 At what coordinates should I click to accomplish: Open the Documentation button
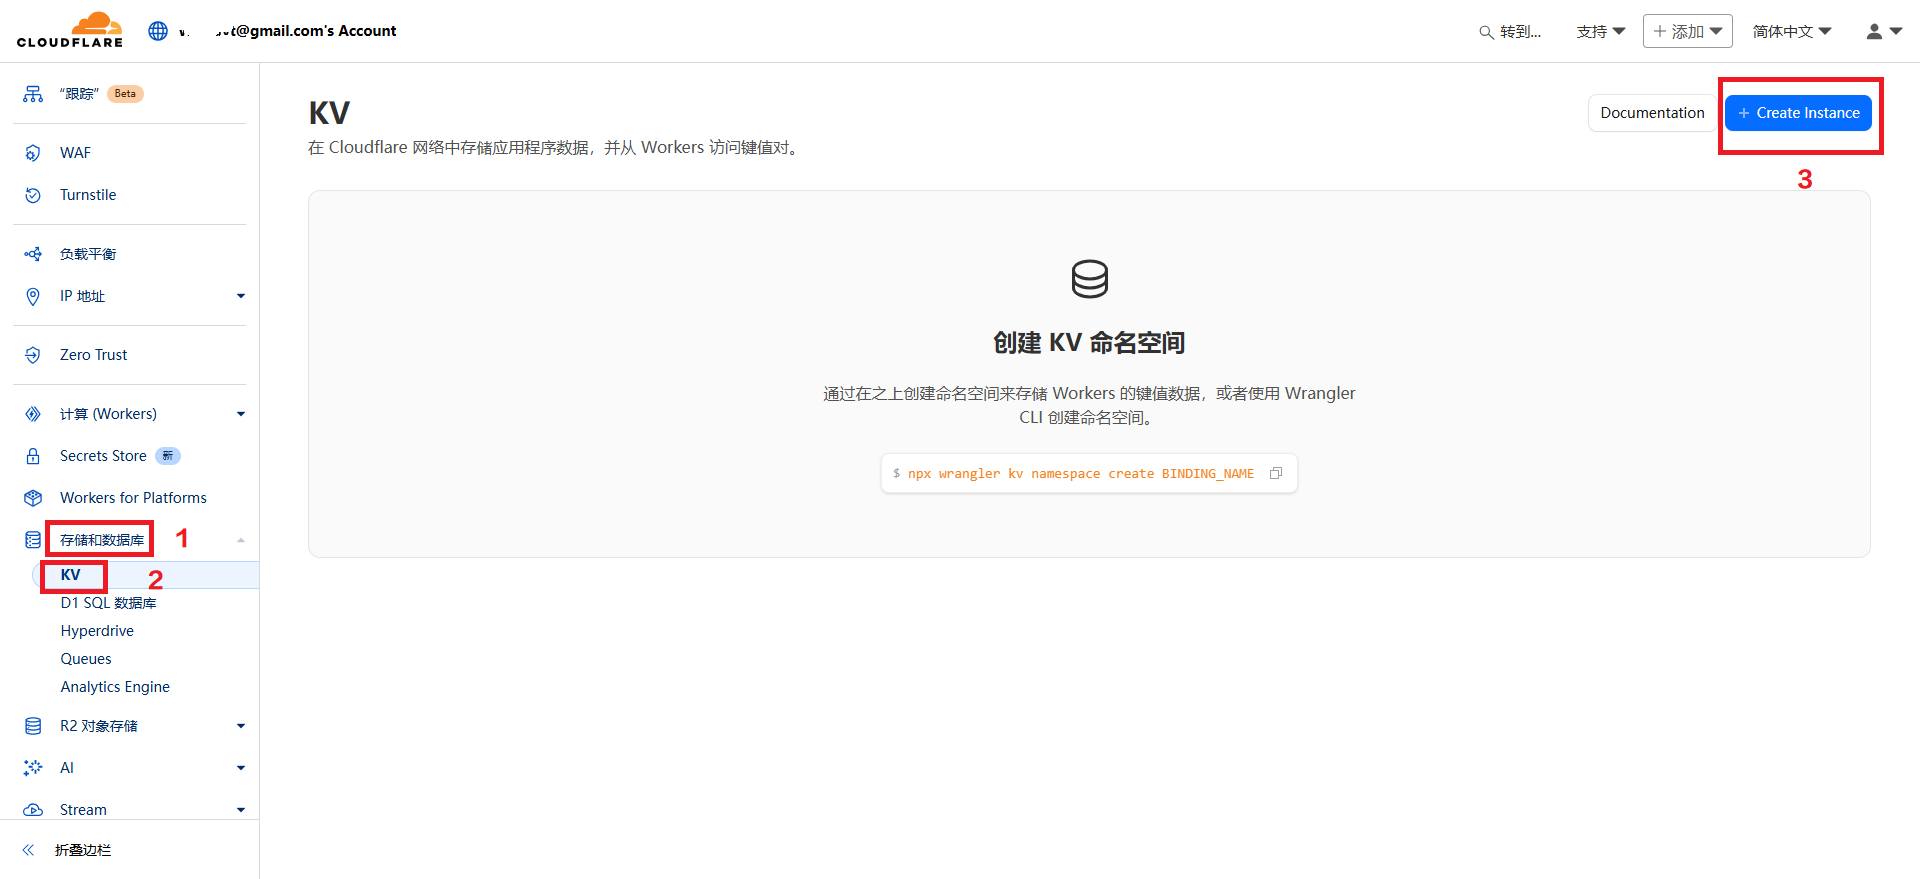click(x=1651, y=113)
